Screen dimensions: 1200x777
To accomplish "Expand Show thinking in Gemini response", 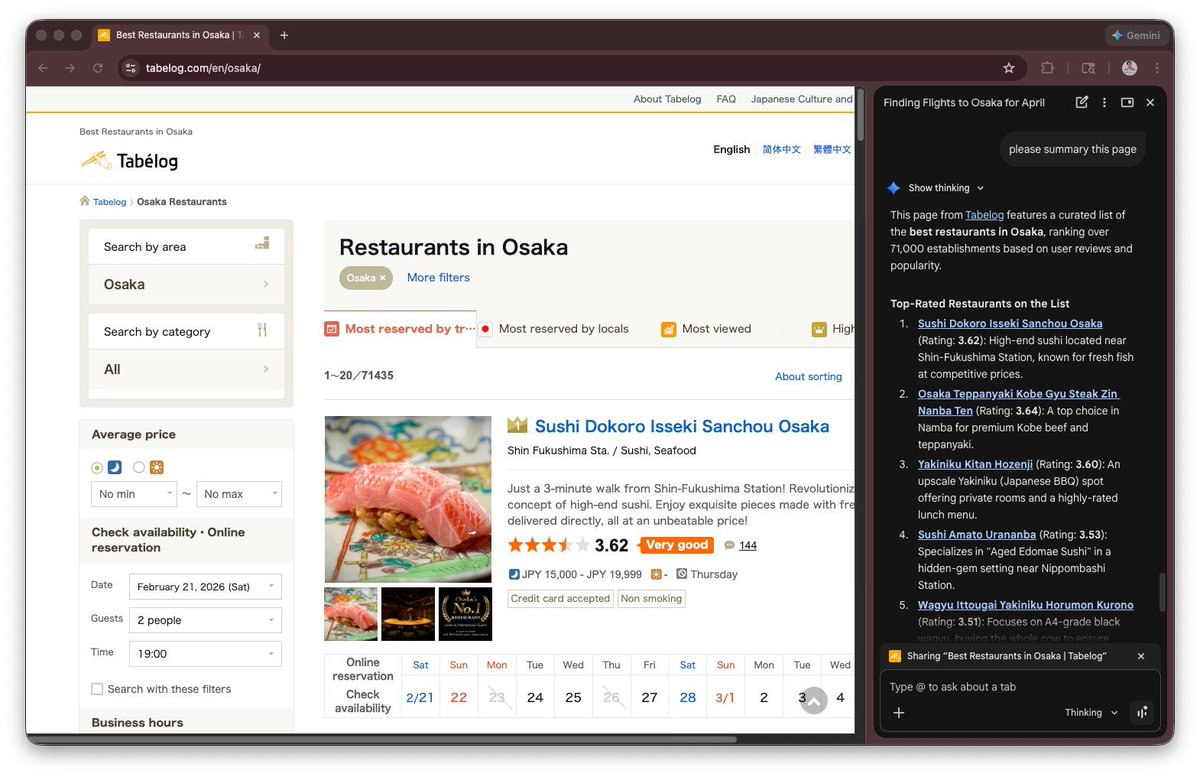I will pos(946,188).
